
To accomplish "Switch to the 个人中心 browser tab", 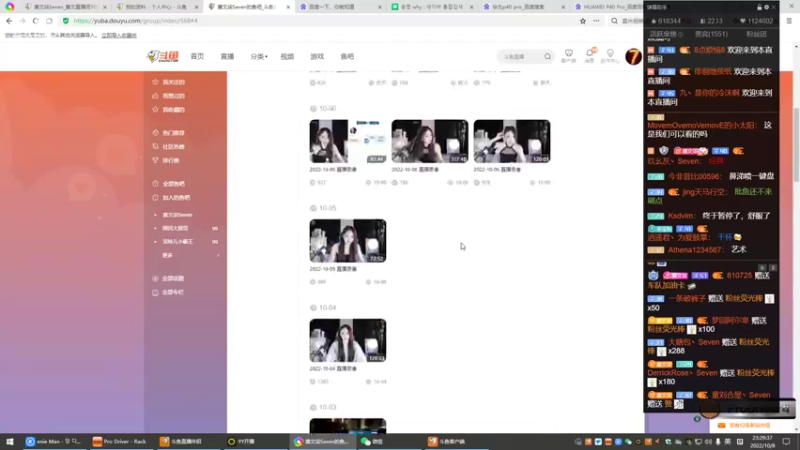I will [157, 7].
